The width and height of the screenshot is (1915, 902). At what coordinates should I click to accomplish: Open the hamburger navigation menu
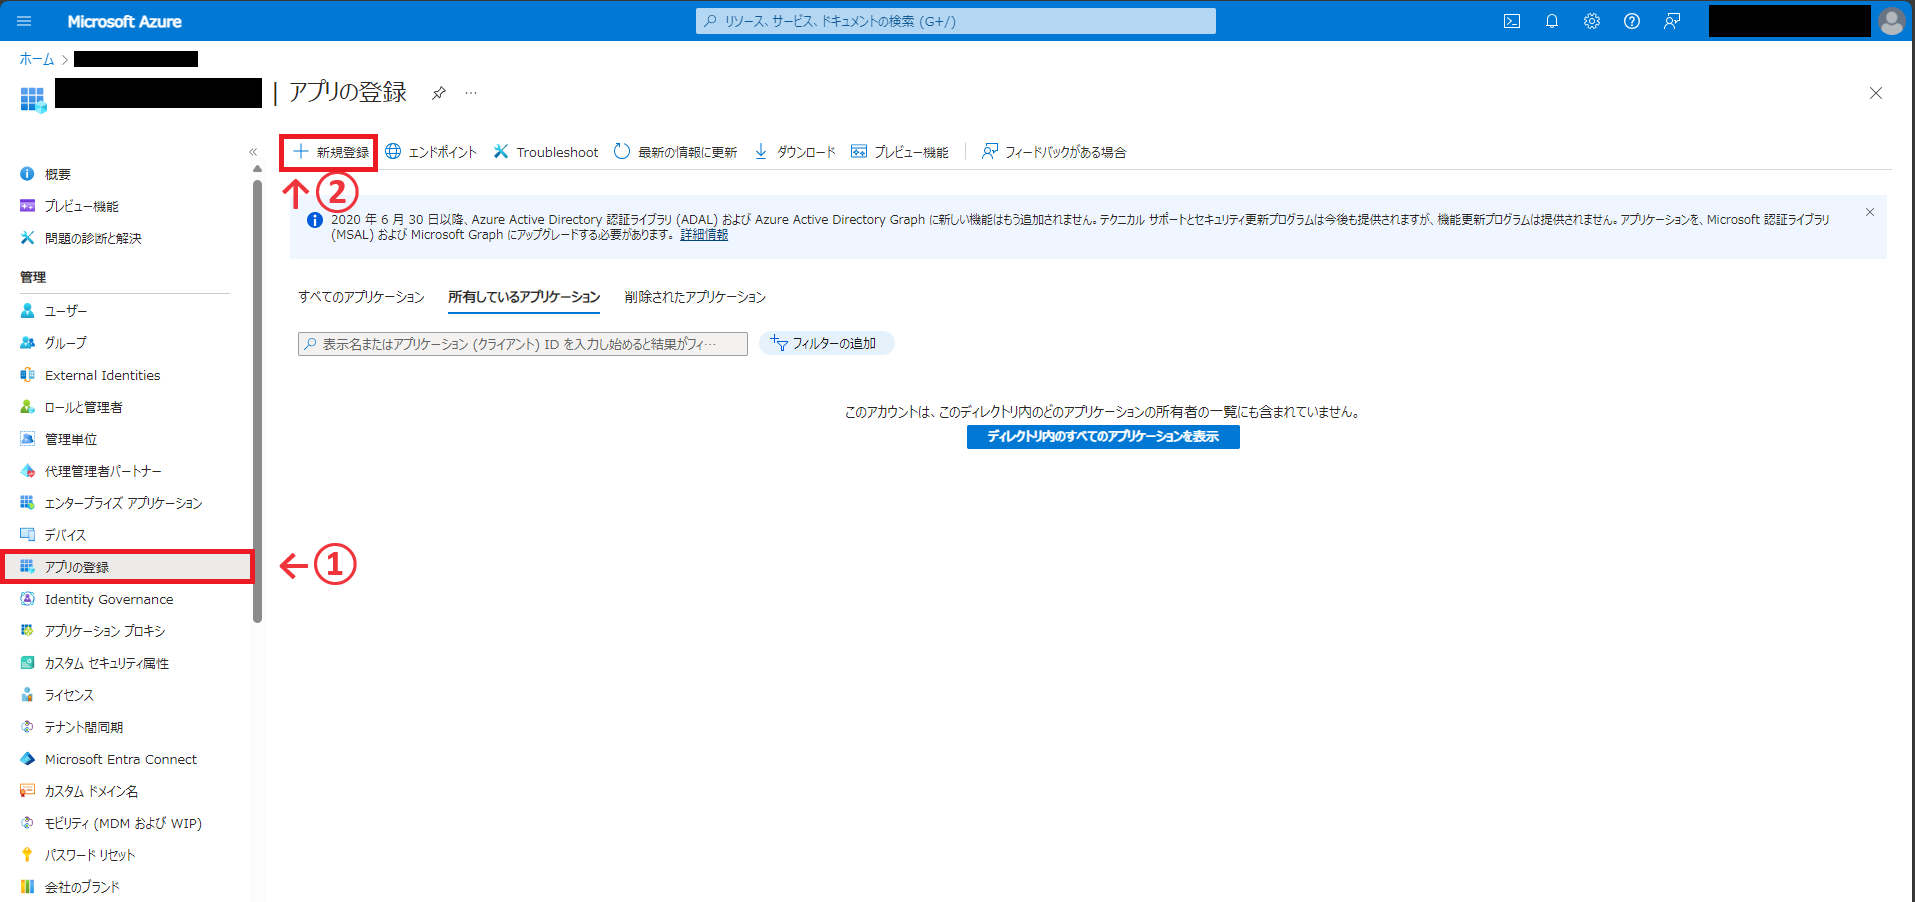point(24,20)
